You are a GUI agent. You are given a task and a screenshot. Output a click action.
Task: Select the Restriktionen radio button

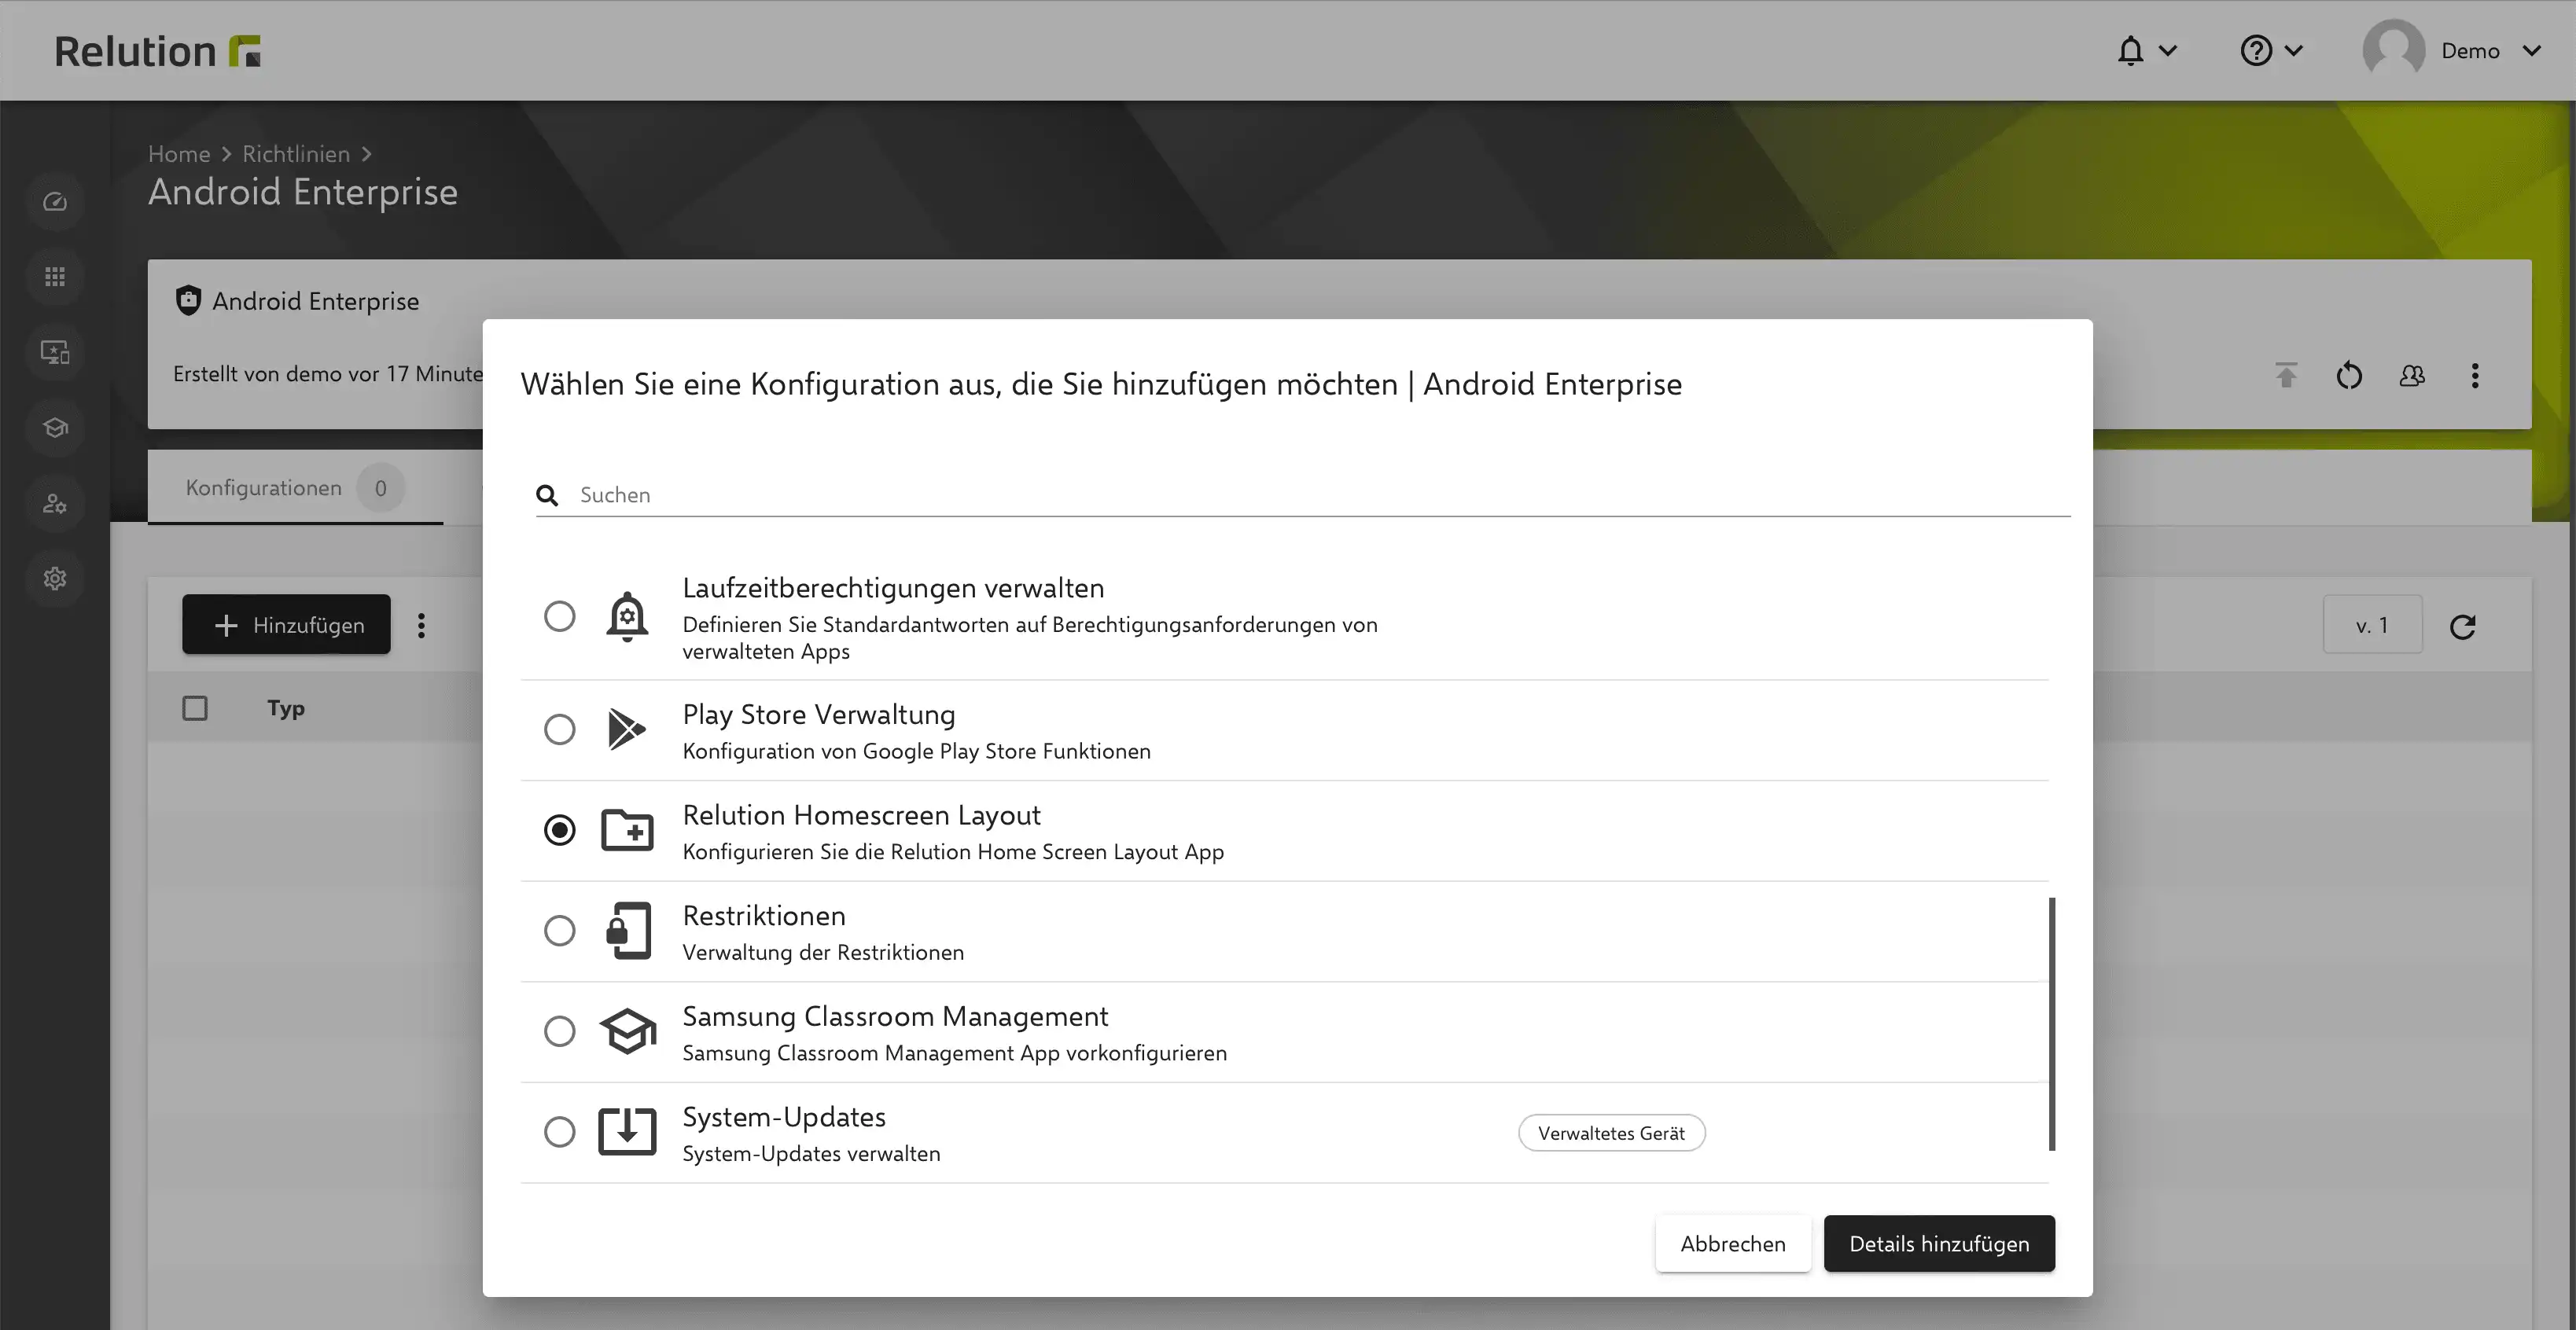(560, 930)
